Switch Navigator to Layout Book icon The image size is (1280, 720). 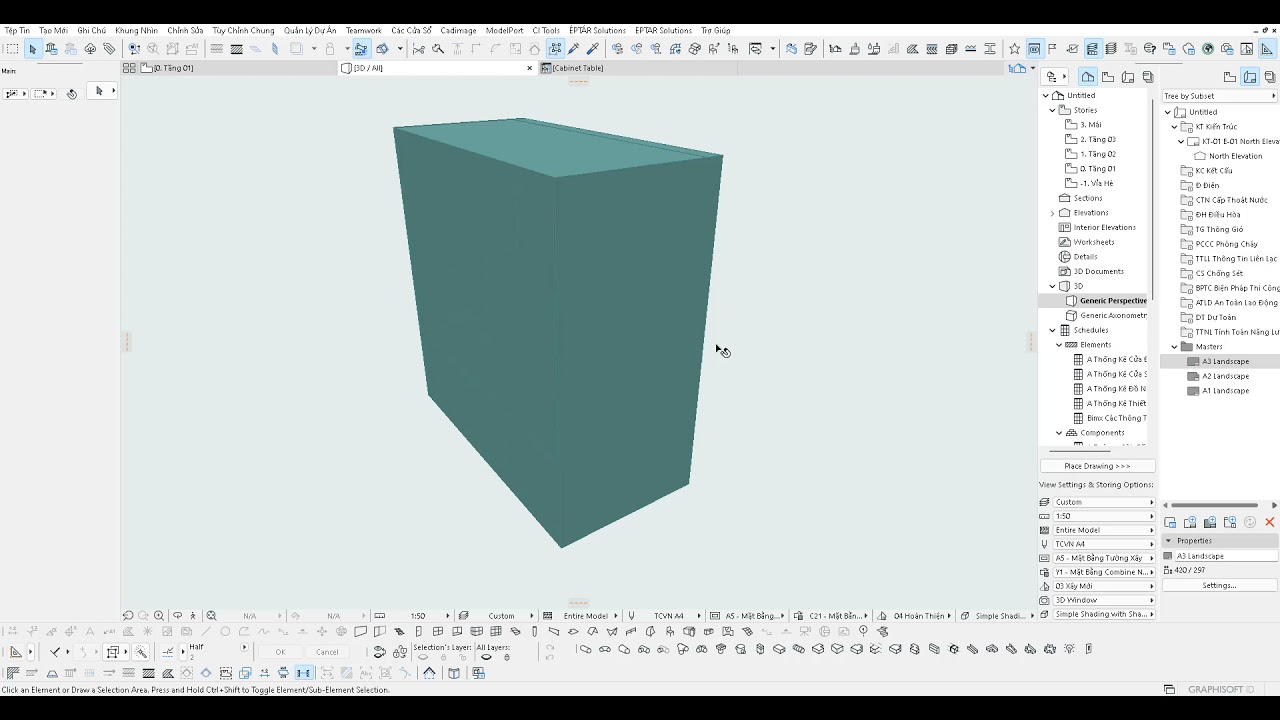[1128, 77]
